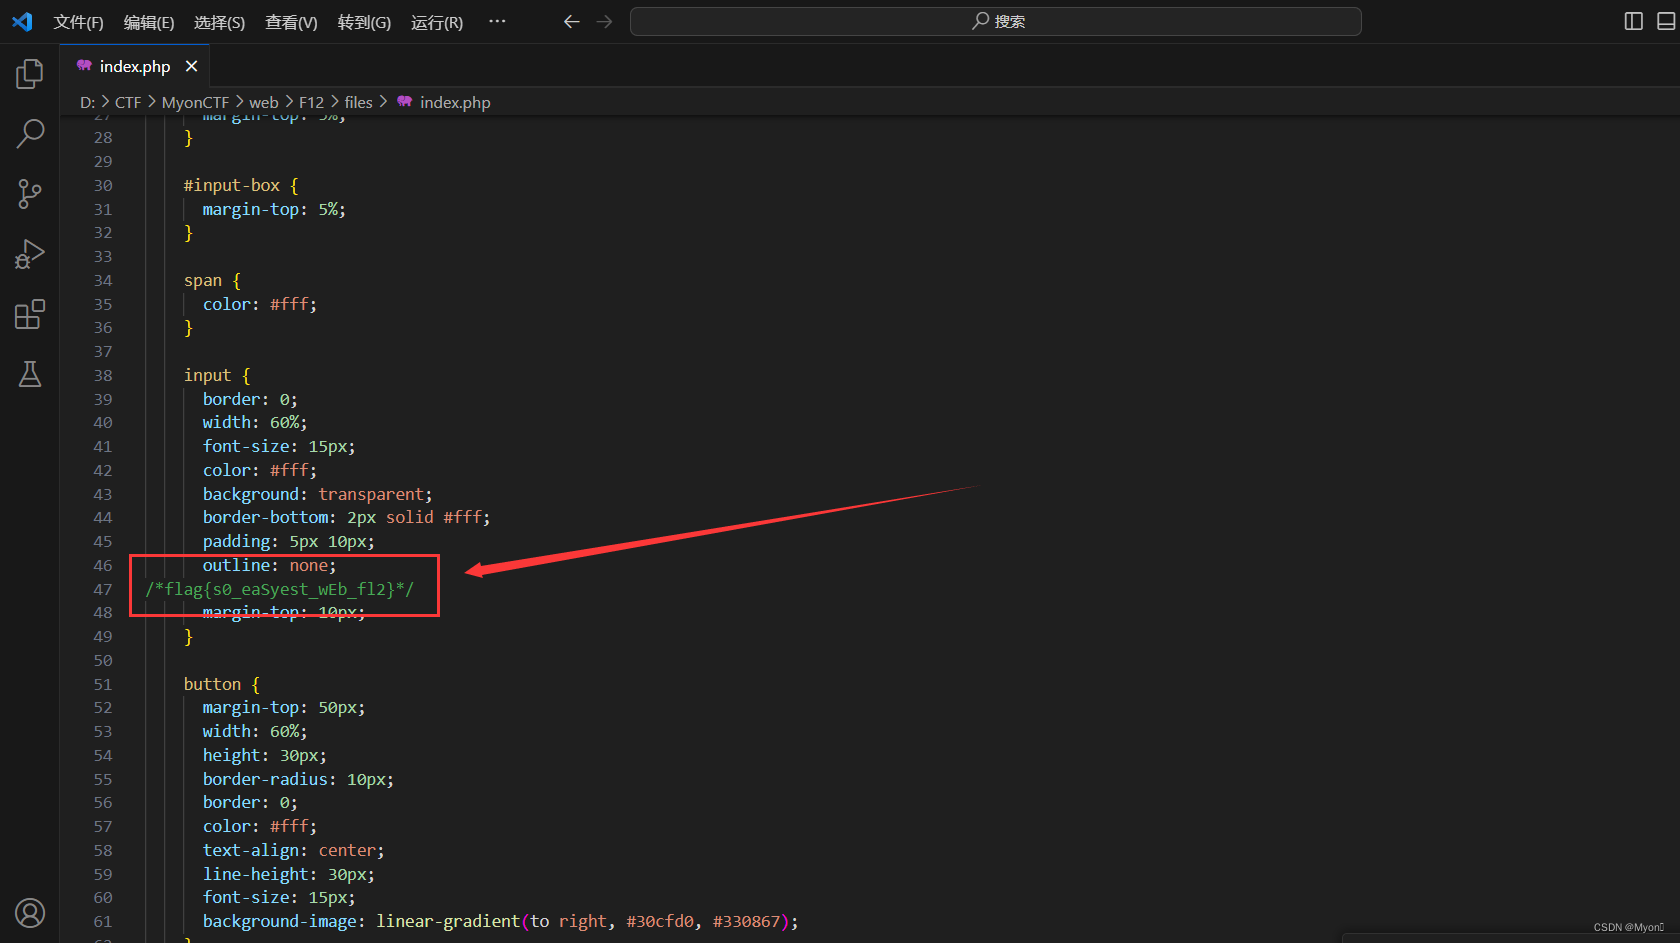Select the index.php editor tab

135,66
